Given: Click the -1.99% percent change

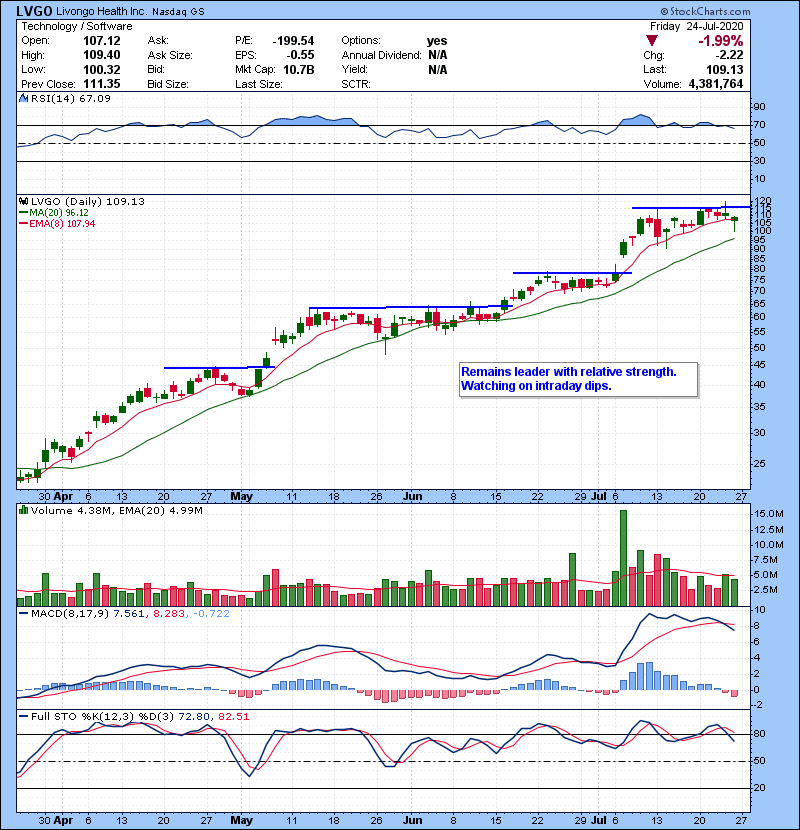Looking at the screenshot, I should [721, 41].
